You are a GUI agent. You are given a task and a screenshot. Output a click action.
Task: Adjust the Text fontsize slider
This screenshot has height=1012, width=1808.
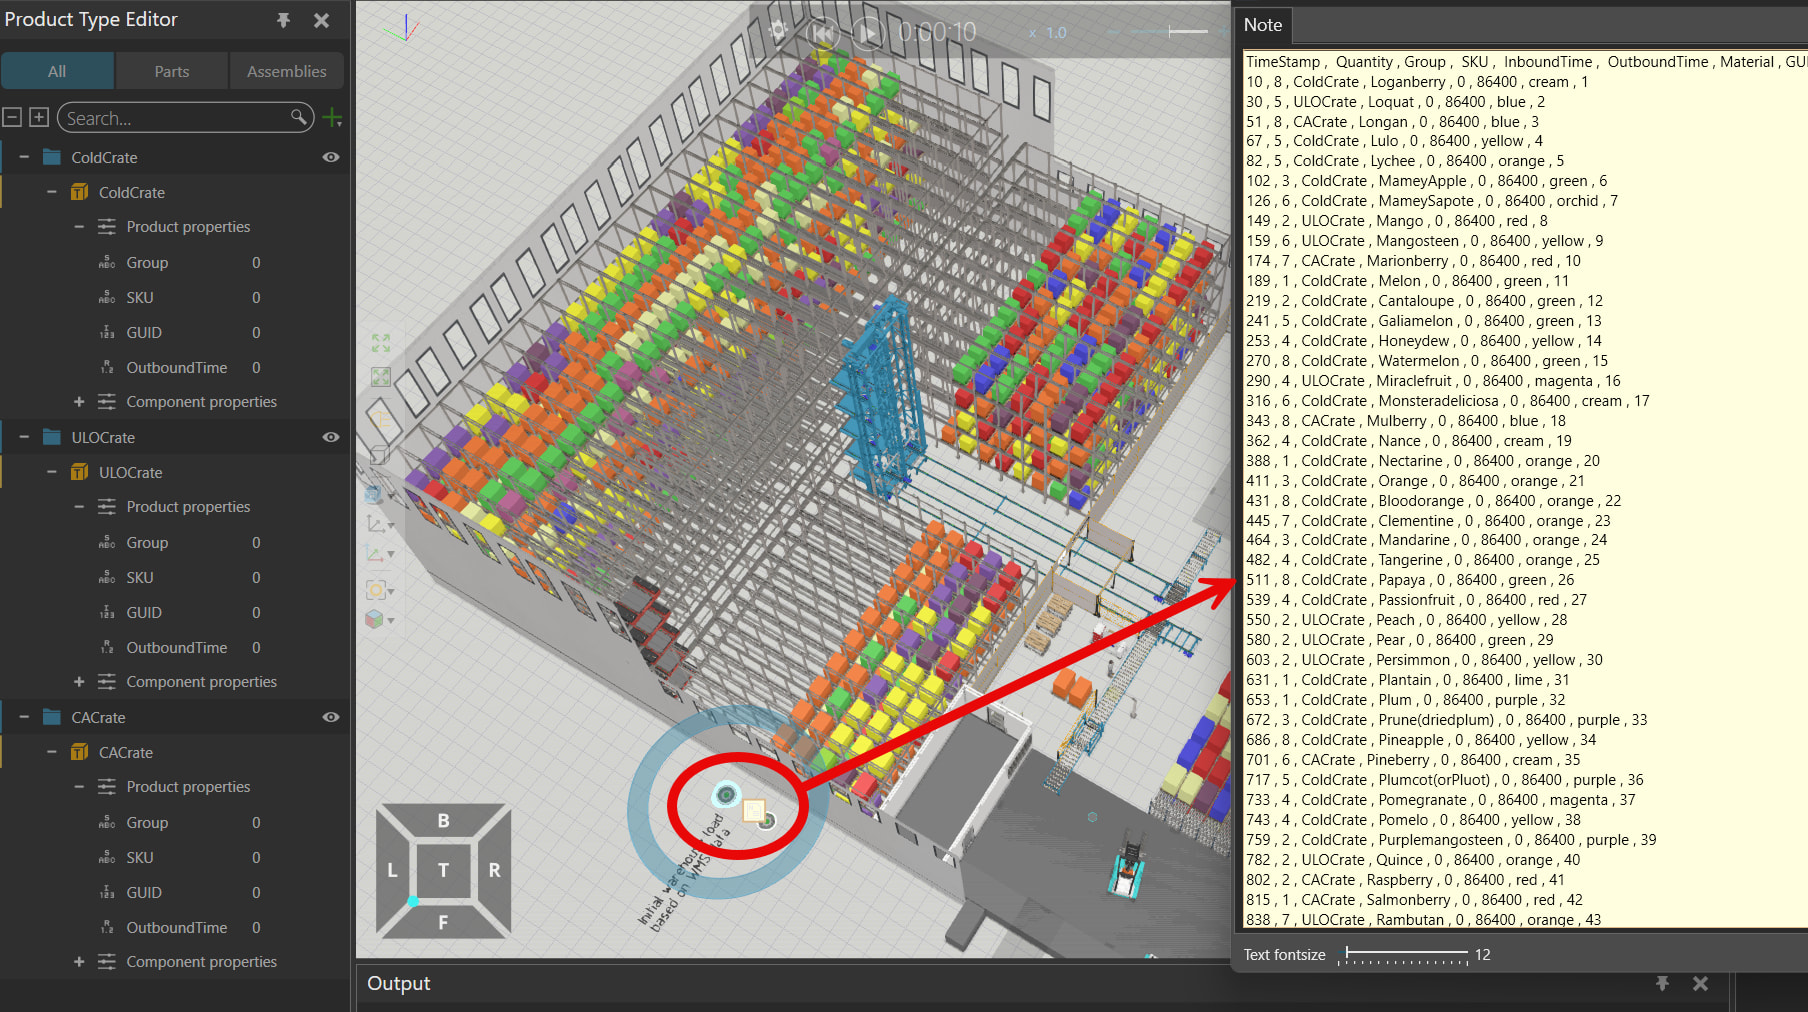pos(1348,954)
